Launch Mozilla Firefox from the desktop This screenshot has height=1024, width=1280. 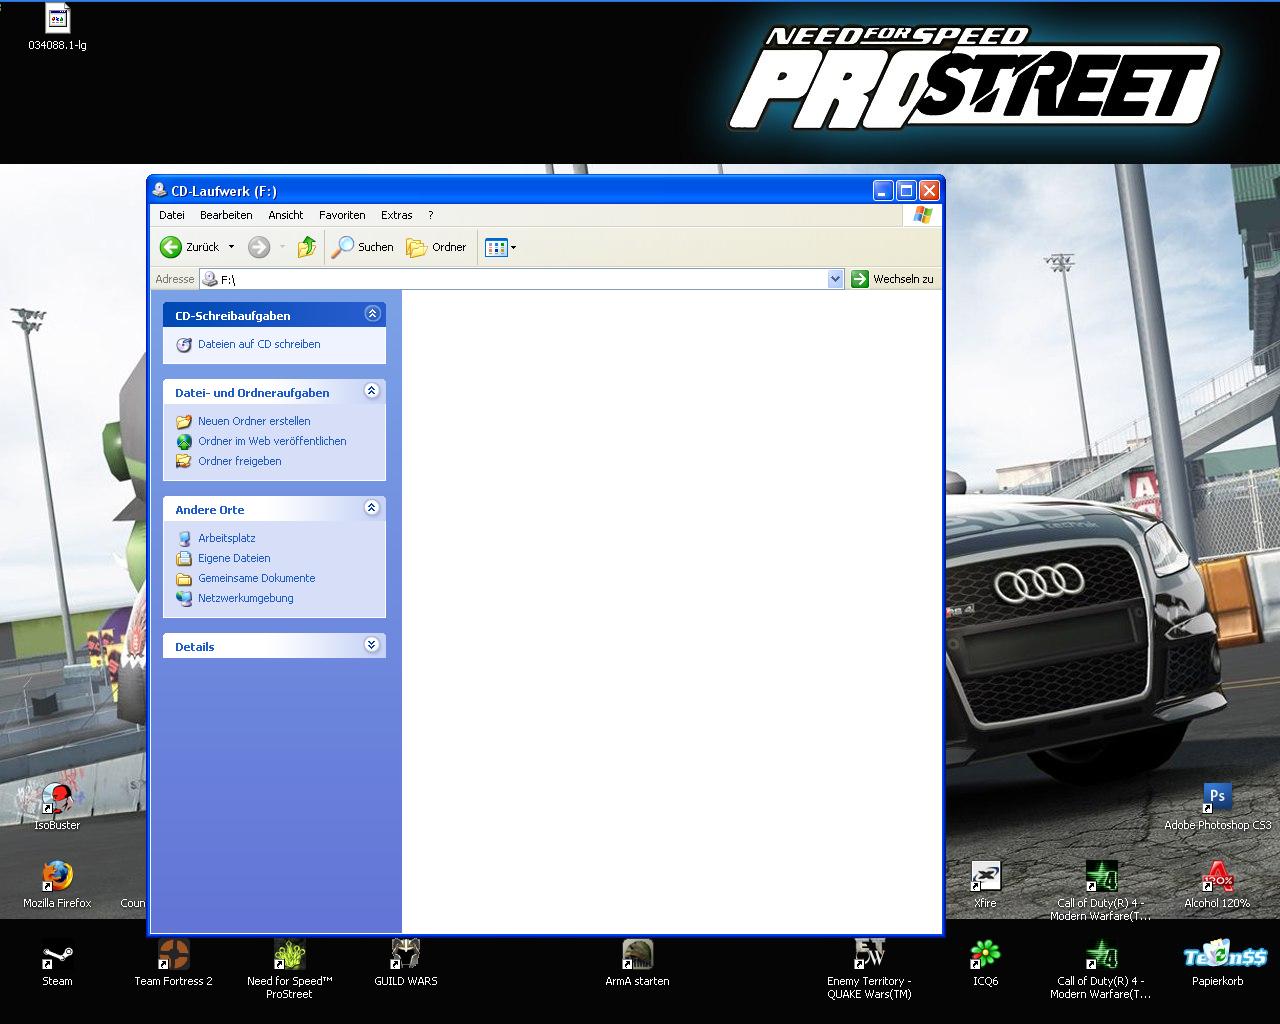(57, 884)
